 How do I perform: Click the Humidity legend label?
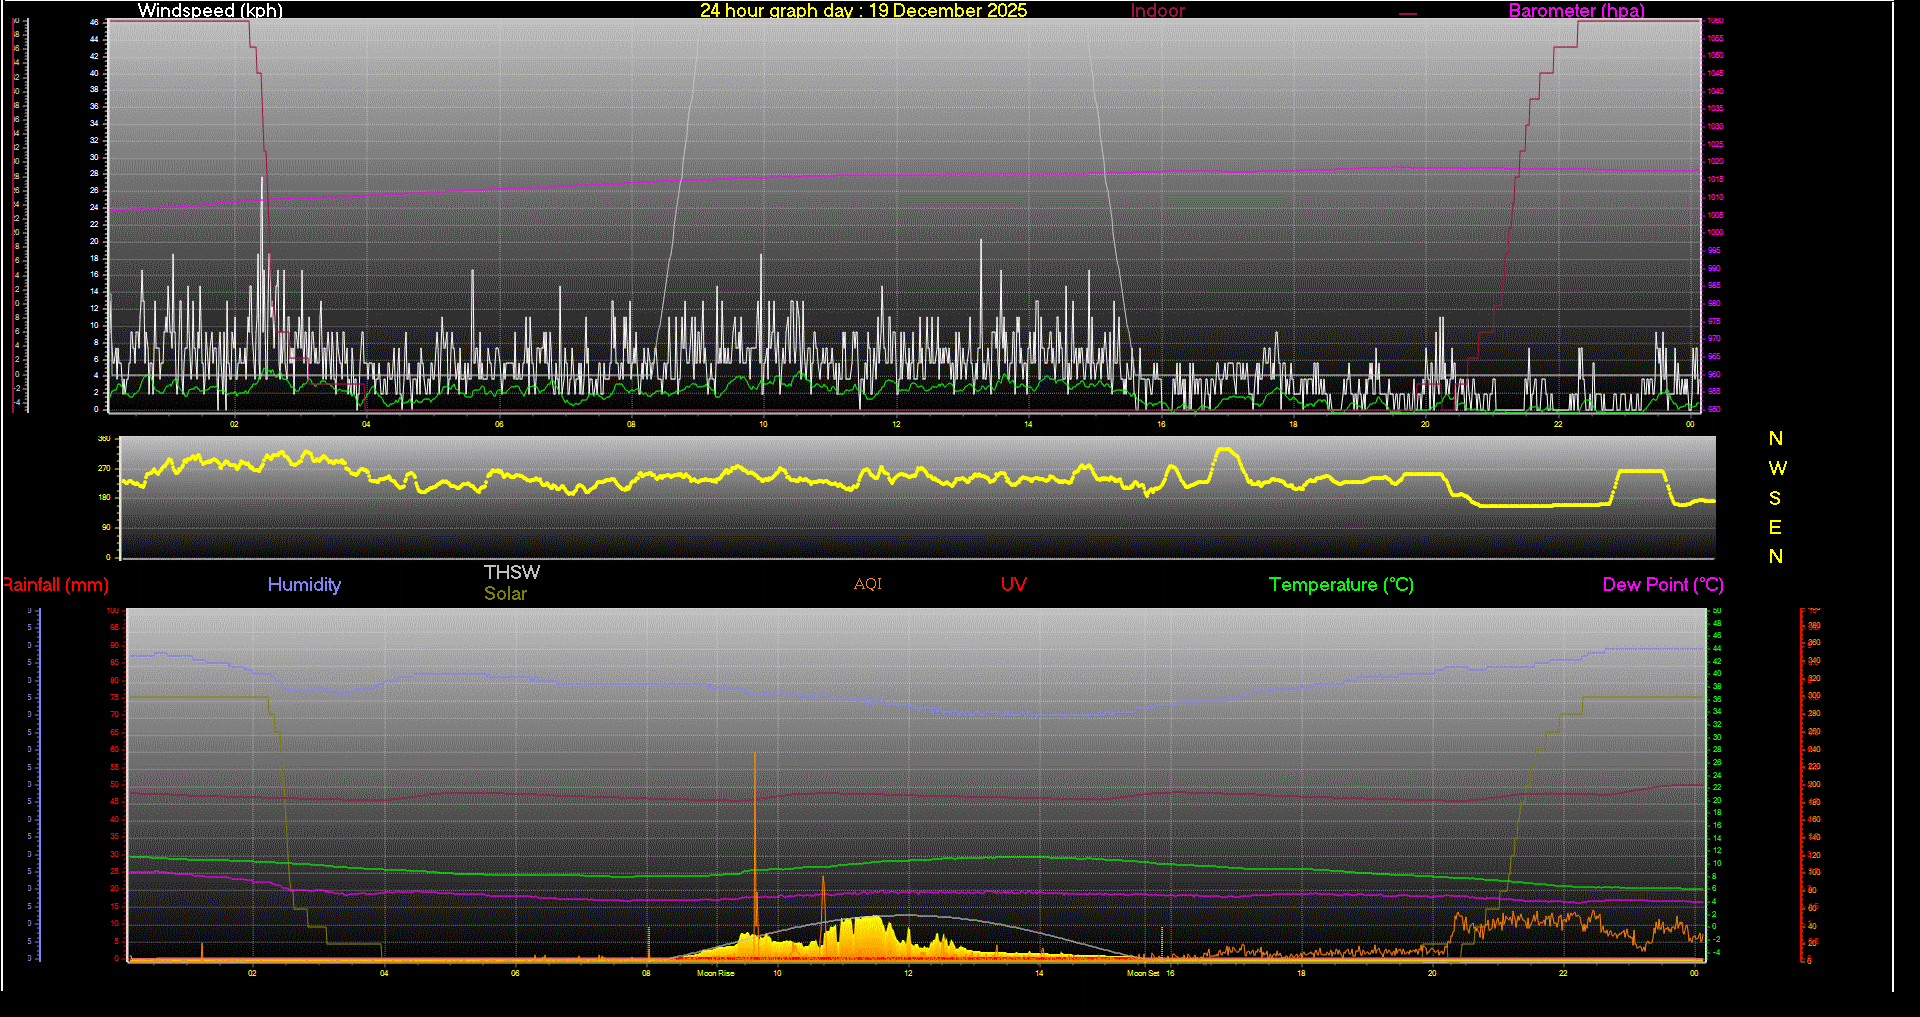coord(304,585)
